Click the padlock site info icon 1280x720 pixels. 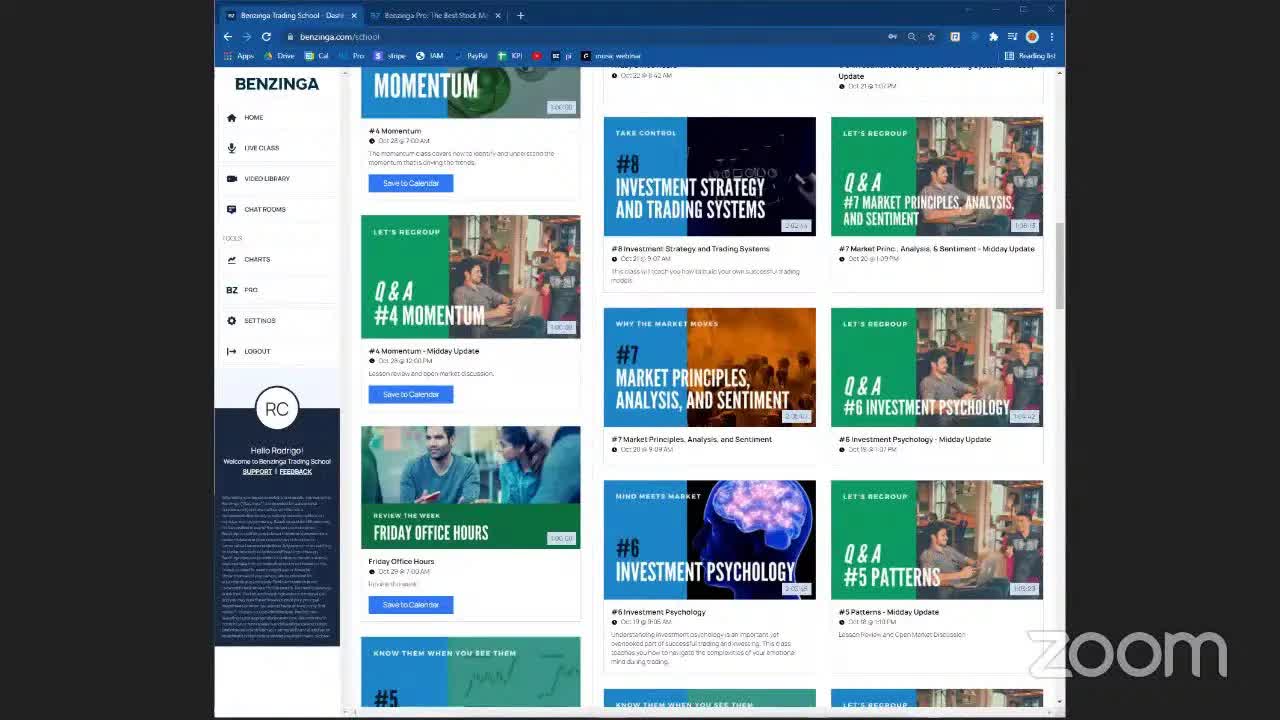tap(290, 37)
